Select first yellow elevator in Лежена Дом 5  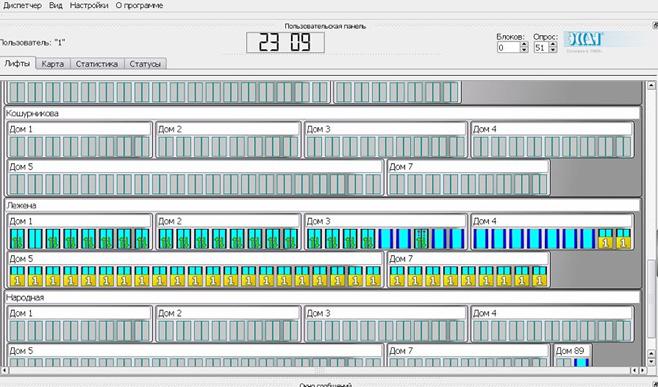coord(17,276)
